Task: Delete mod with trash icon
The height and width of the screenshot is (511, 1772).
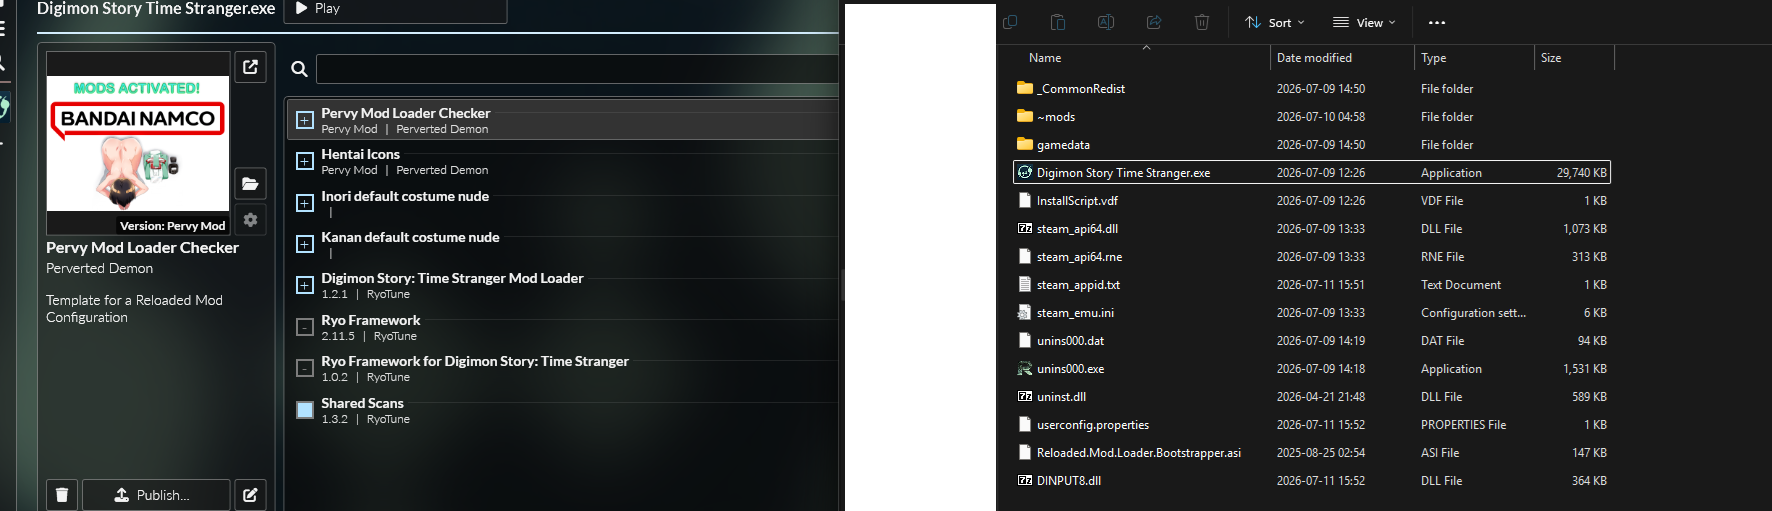Action: click(x=62, y=495)
